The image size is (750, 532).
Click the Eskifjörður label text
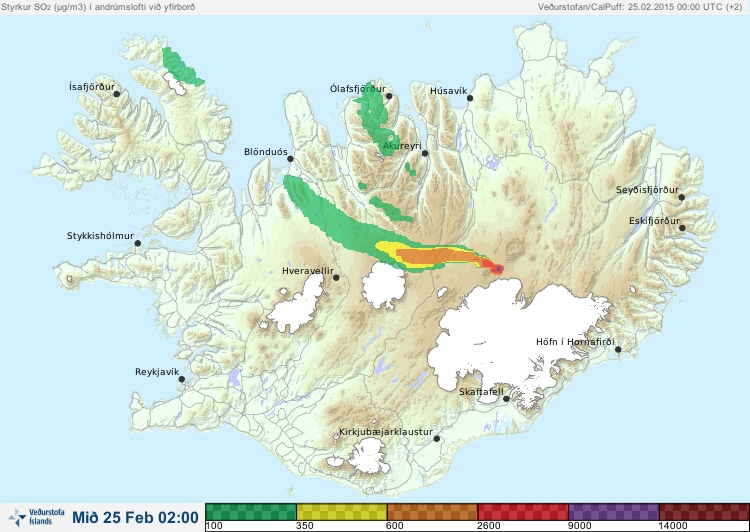[654, 221]
